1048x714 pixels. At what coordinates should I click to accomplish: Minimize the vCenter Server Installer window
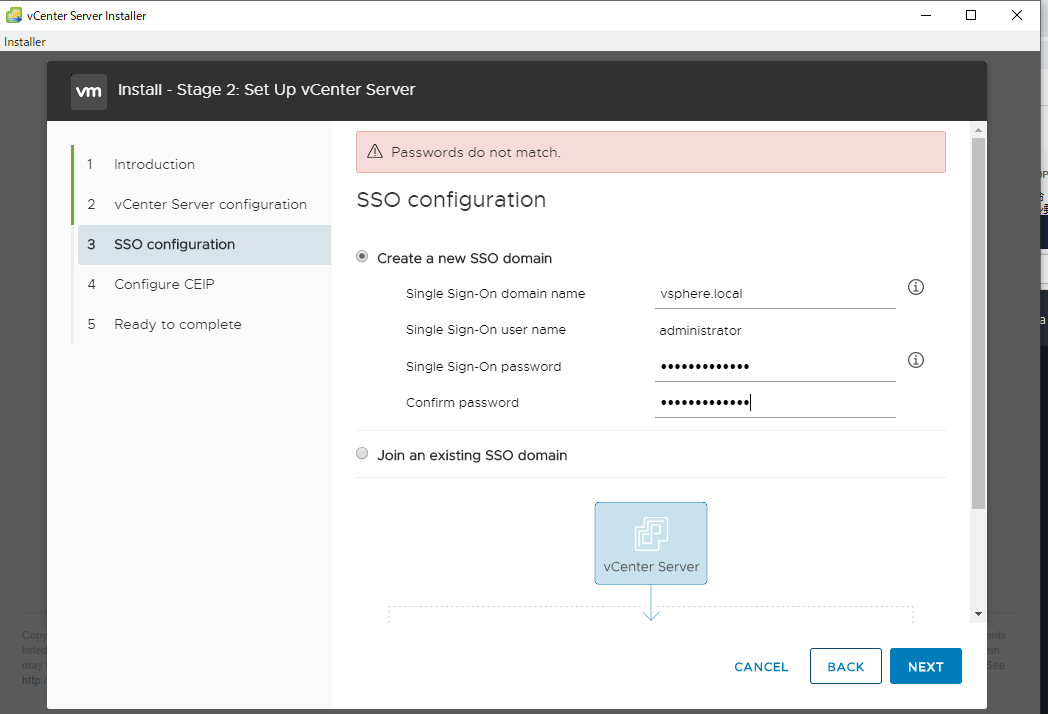point(926,15)
